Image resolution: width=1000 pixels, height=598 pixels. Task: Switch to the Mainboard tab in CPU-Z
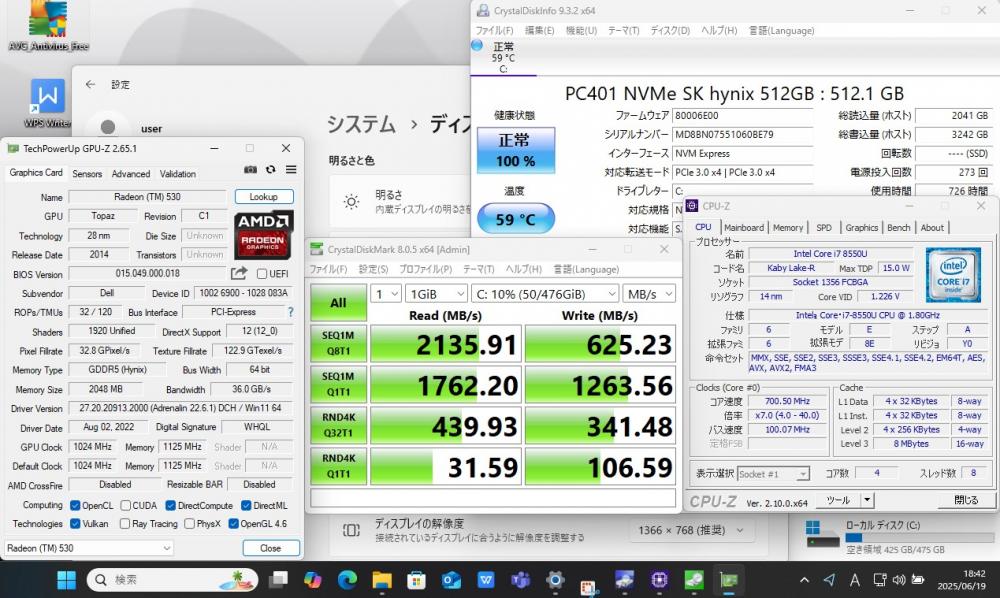744,228
